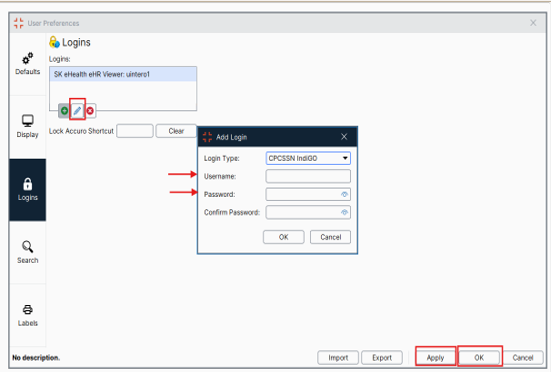The height and width of the screenshot is (372, 551).
Task: Click the red delete login icon
Action: pos(90,111)
